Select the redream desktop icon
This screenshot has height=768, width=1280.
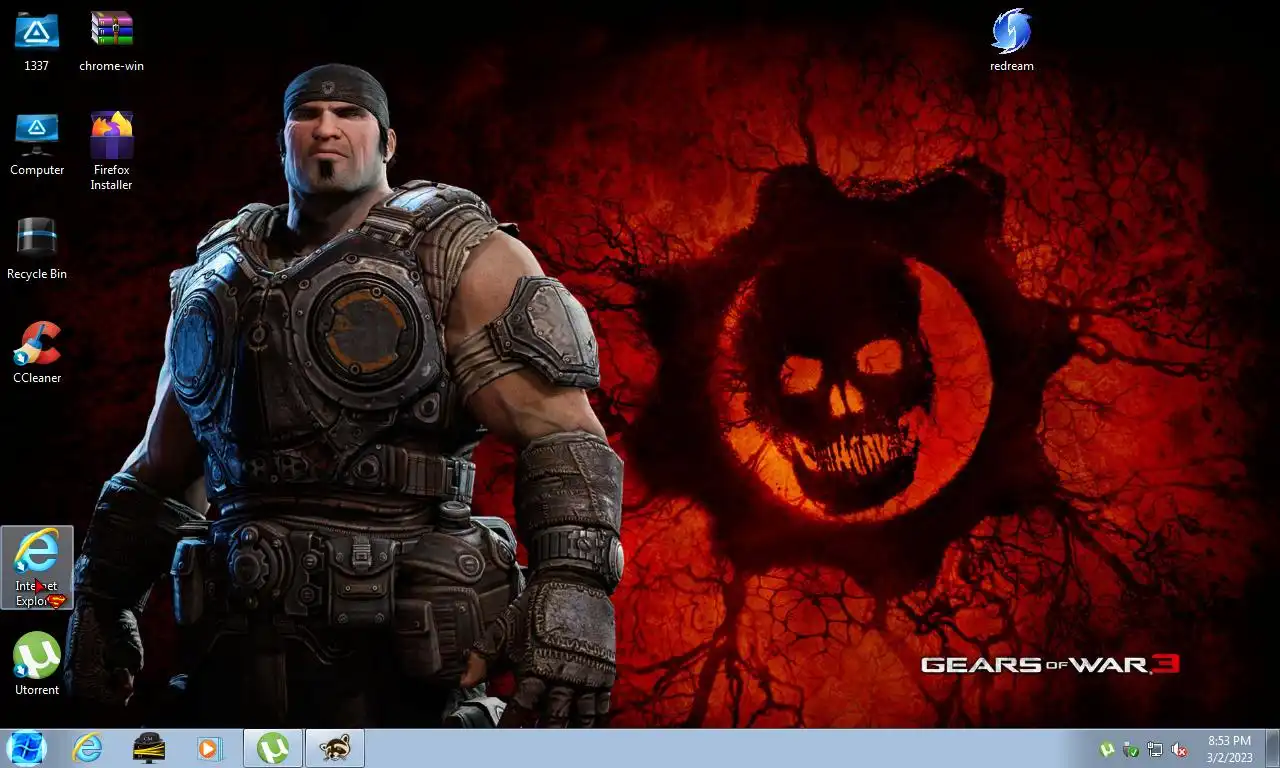click(x=1011, y=40)
